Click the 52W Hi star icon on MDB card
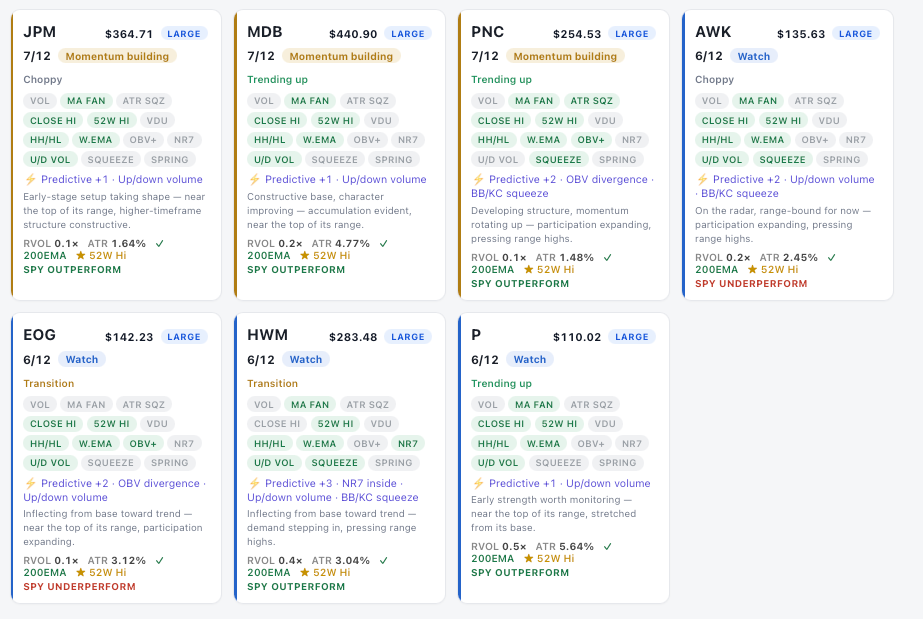The image size is (923, 619). pos(305,255)
